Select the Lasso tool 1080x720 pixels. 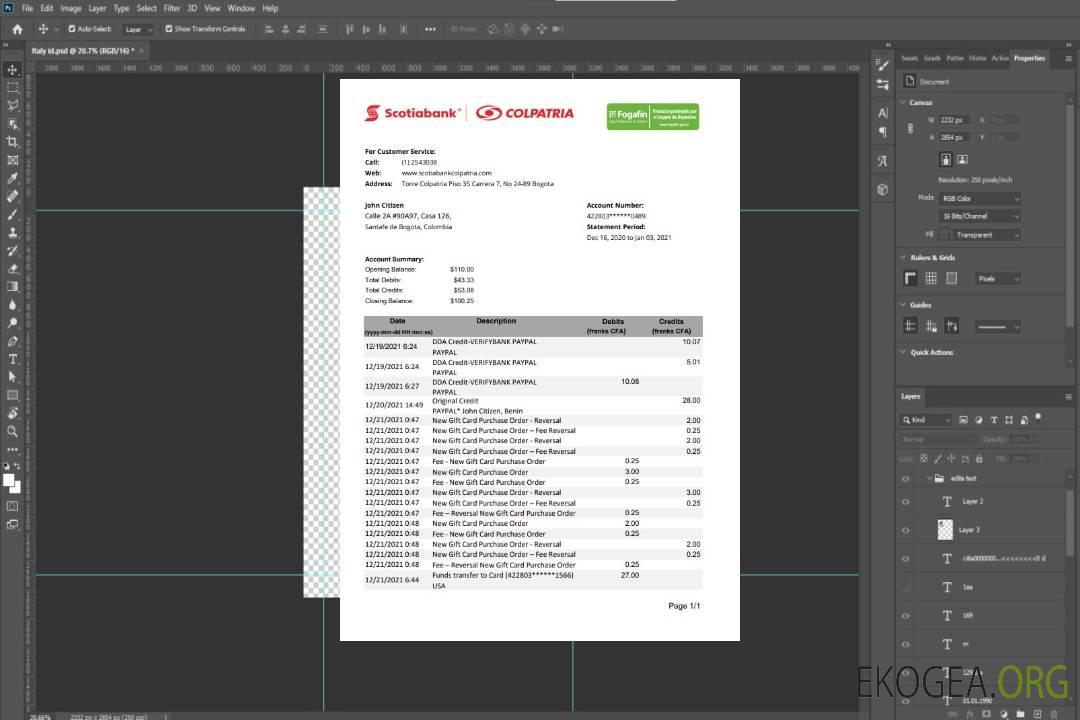pos(12,105)
